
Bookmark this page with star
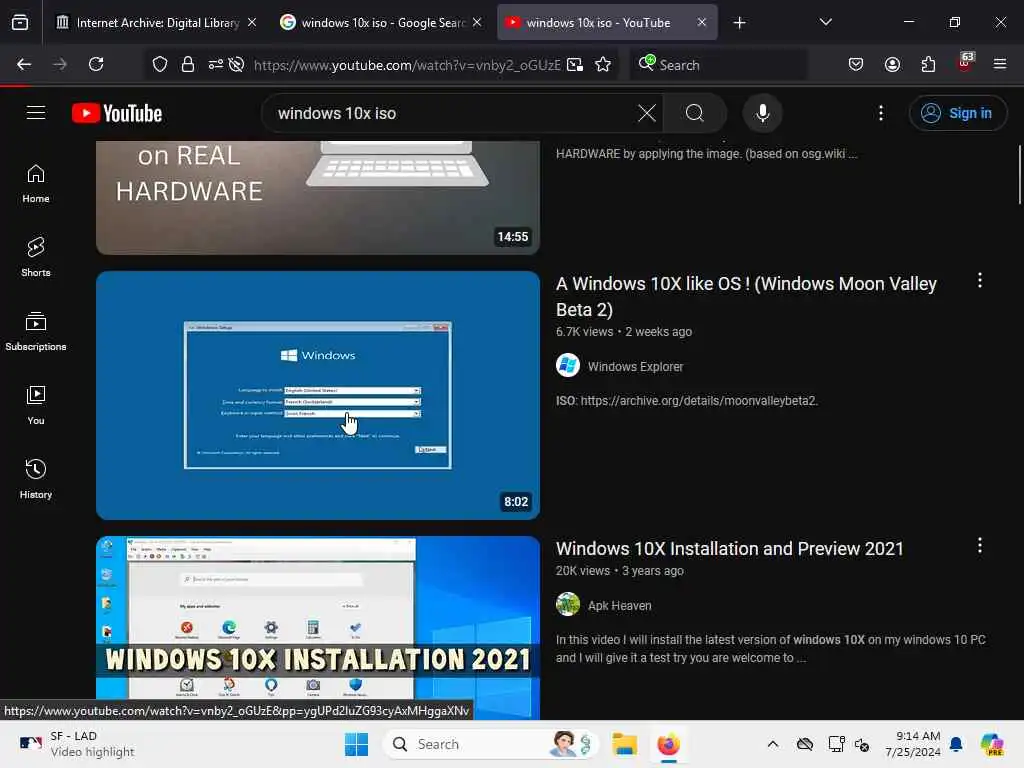tap(603, 64)
